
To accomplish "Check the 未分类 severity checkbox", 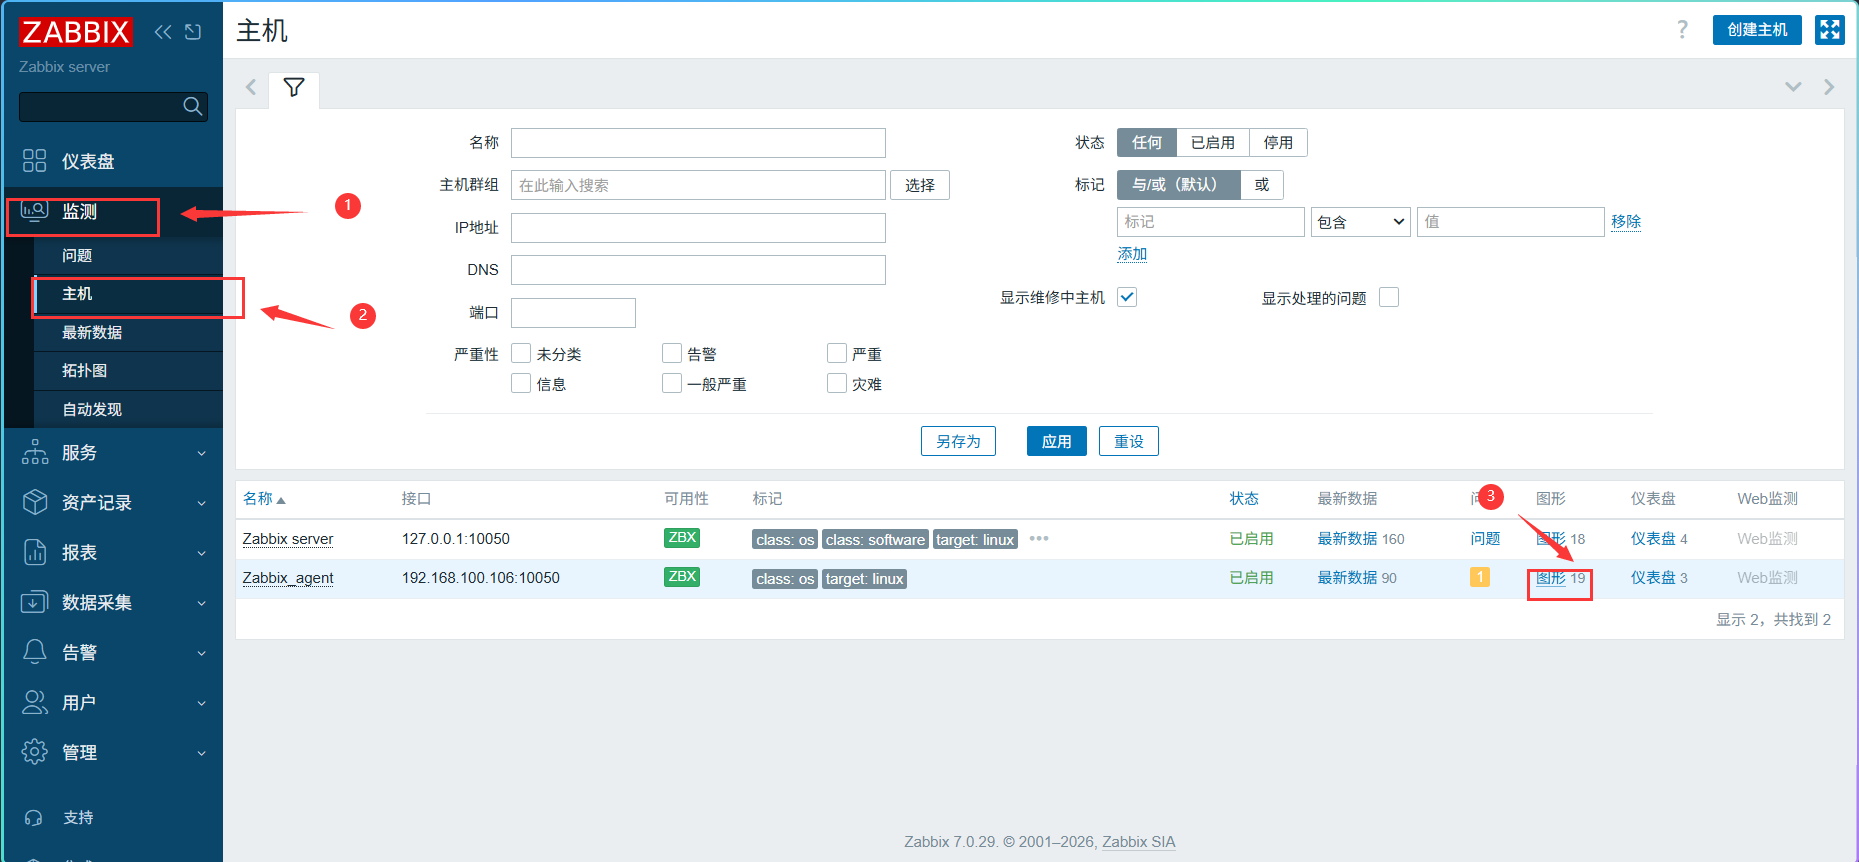I will (x=521, y=353).
